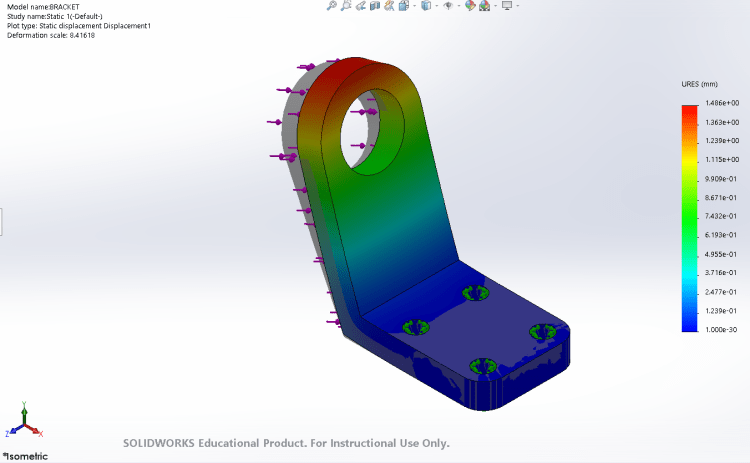Viewport: 750px width, 463px height.
Task: Expand the View Orientation dropdown arrow
Action: pos(414,6)
